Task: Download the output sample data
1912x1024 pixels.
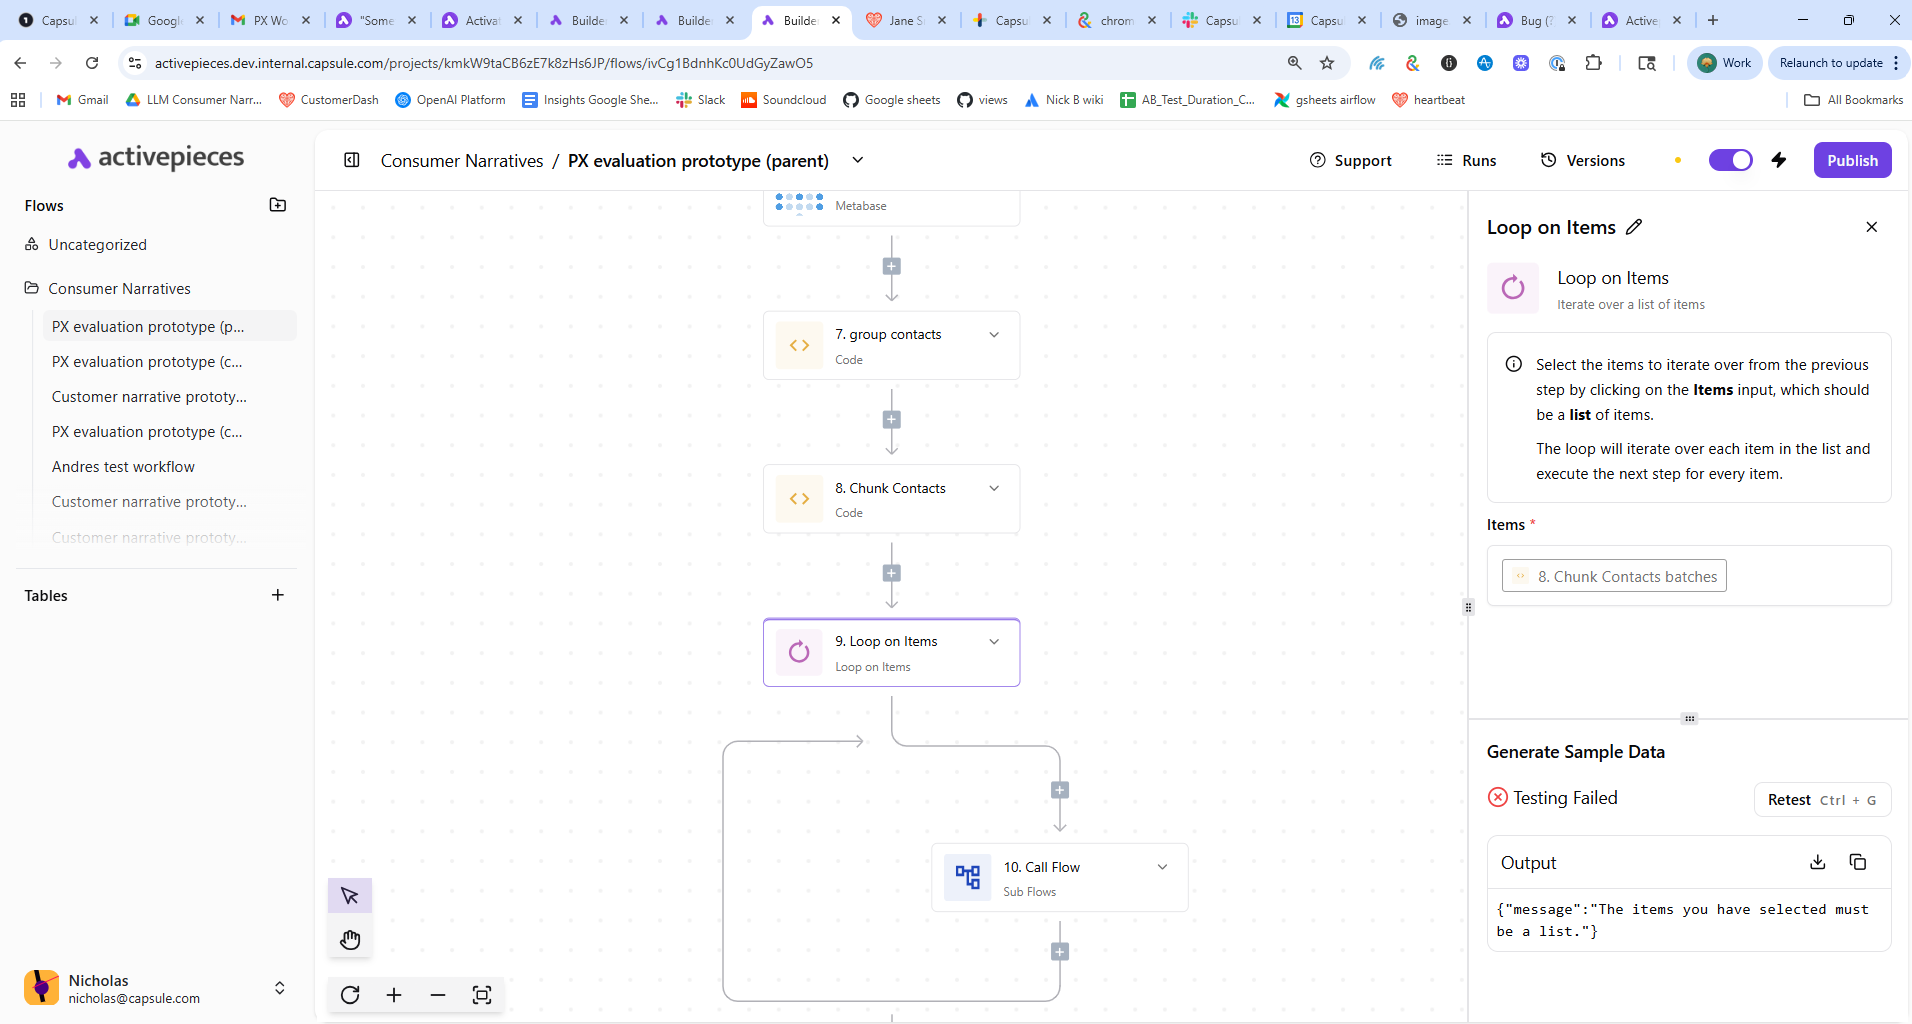Action: pos(1818,862)
